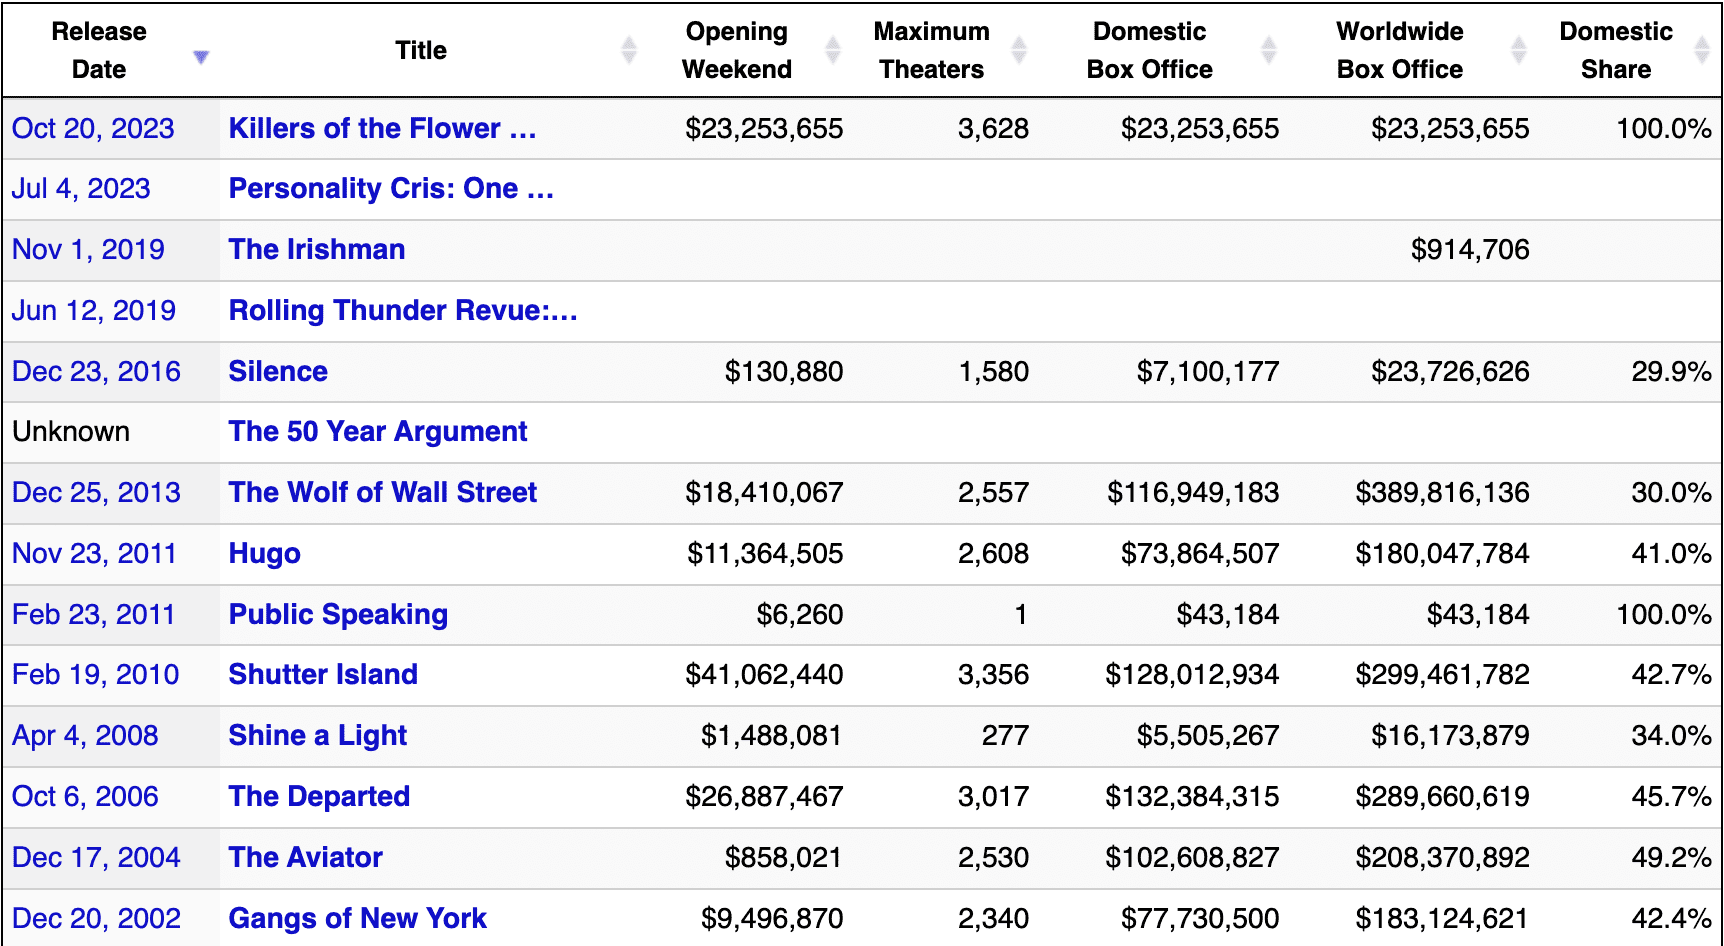Select The Departed domestic $132,384,315
Image resolution: width=1724 pixels, height=946 pixels.
click(1192, 796)
